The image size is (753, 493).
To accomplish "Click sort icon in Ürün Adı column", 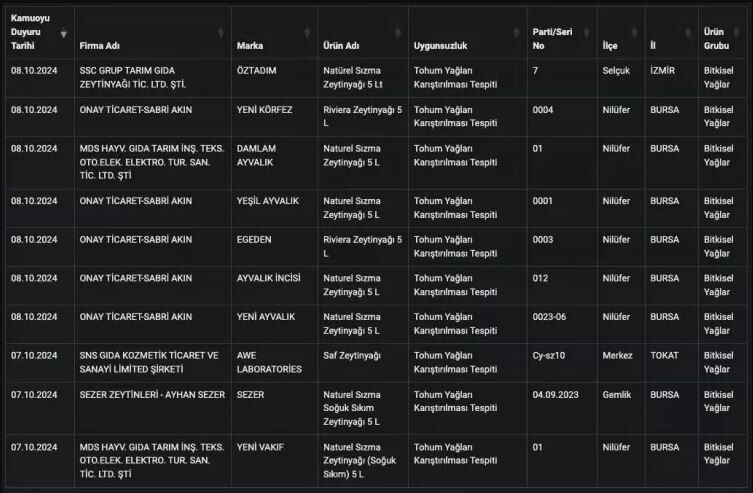I will coord(397,33).
